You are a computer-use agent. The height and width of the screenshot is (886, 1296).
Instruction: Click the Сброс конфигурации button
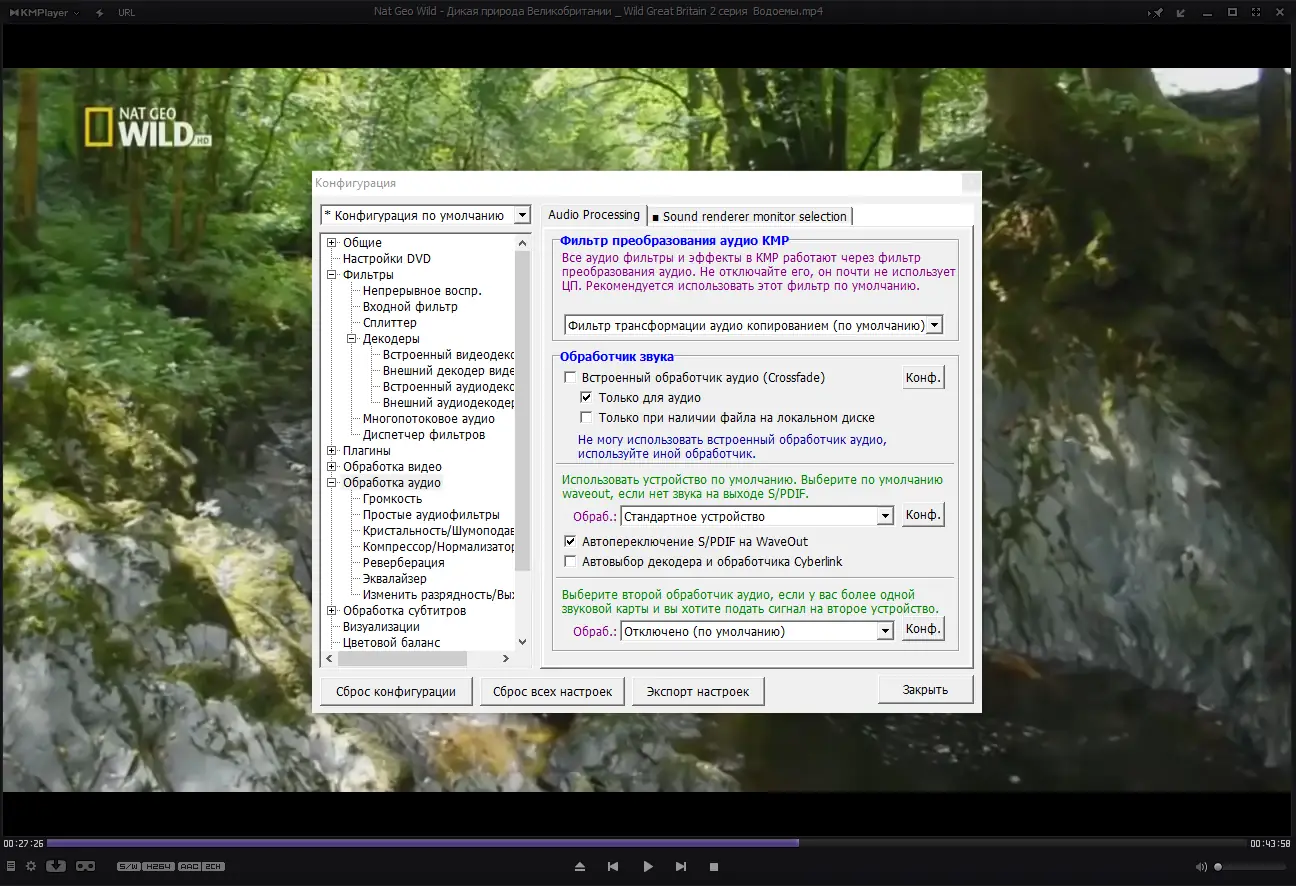click(x=396, y=691)
